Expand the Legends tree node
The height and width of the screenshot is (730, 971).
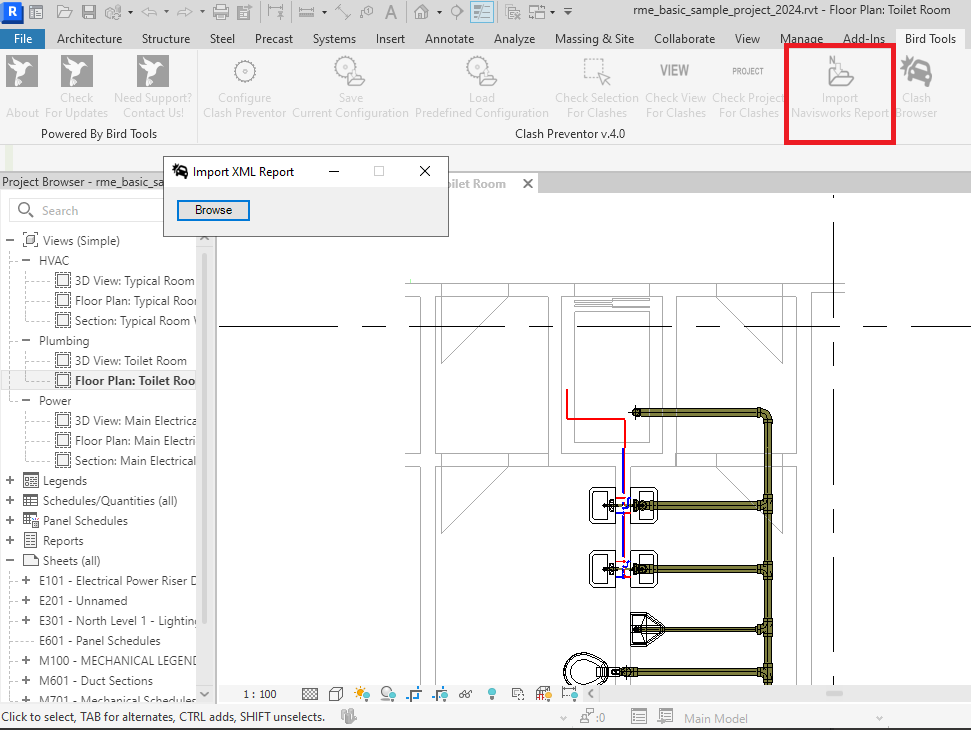(11, 481)
